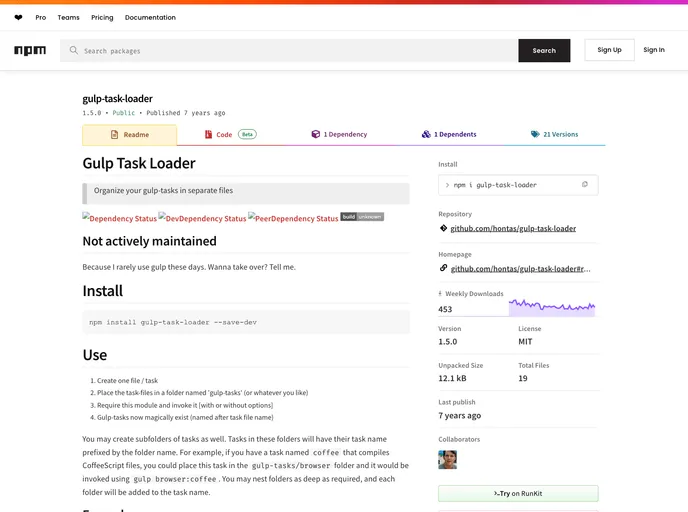
Task: Click the inline code 'gulp browser:coffee'
Action: (175, 479)
